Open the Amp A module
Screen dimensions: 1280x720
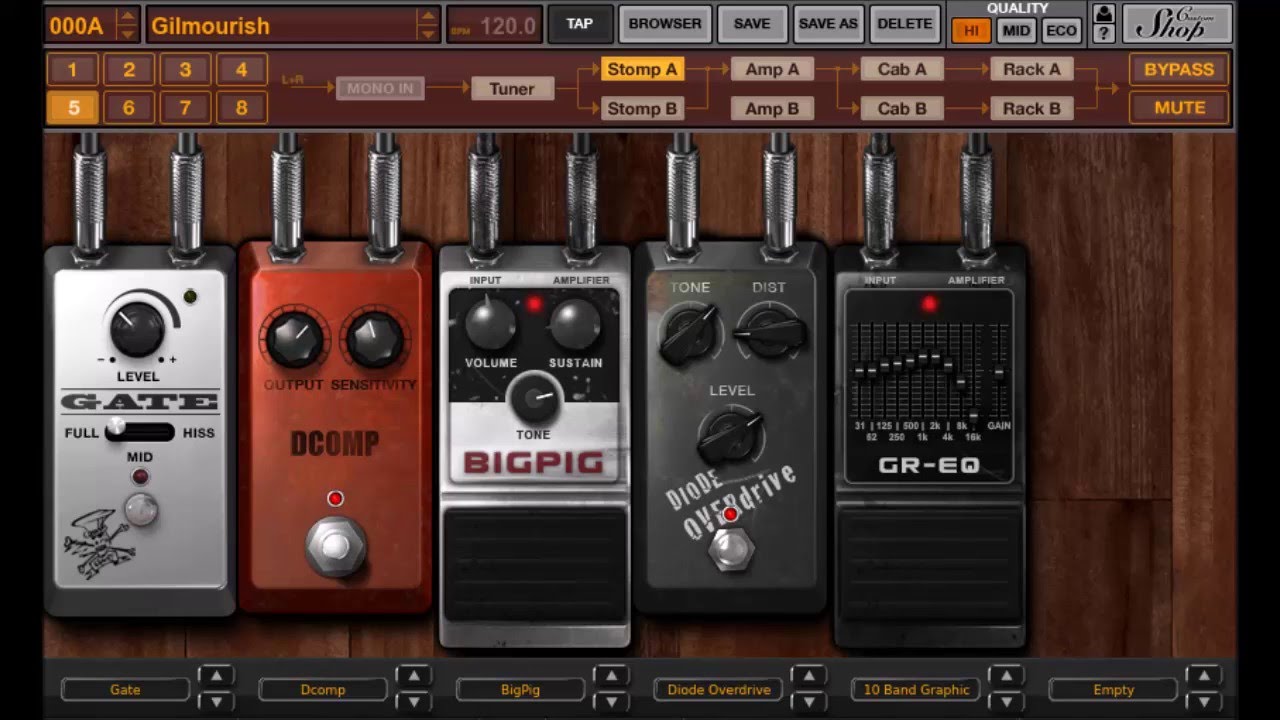pos(772,69)
